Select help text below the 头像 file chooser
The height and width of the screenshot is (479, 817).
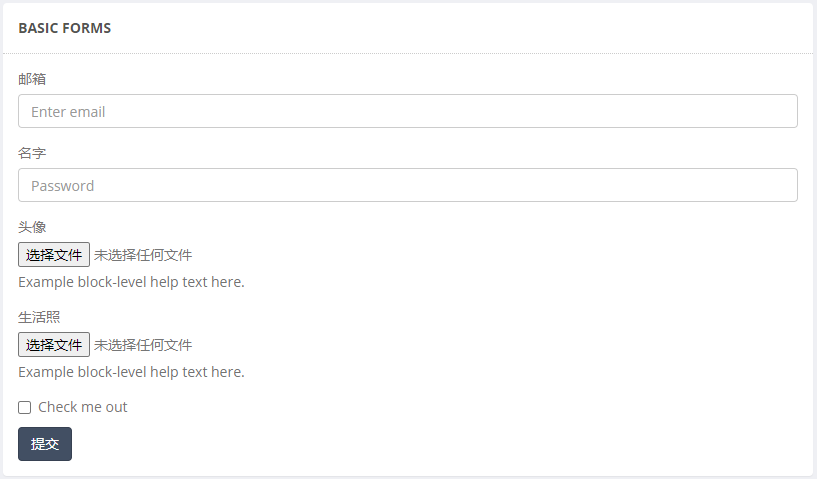pos(131,282)
